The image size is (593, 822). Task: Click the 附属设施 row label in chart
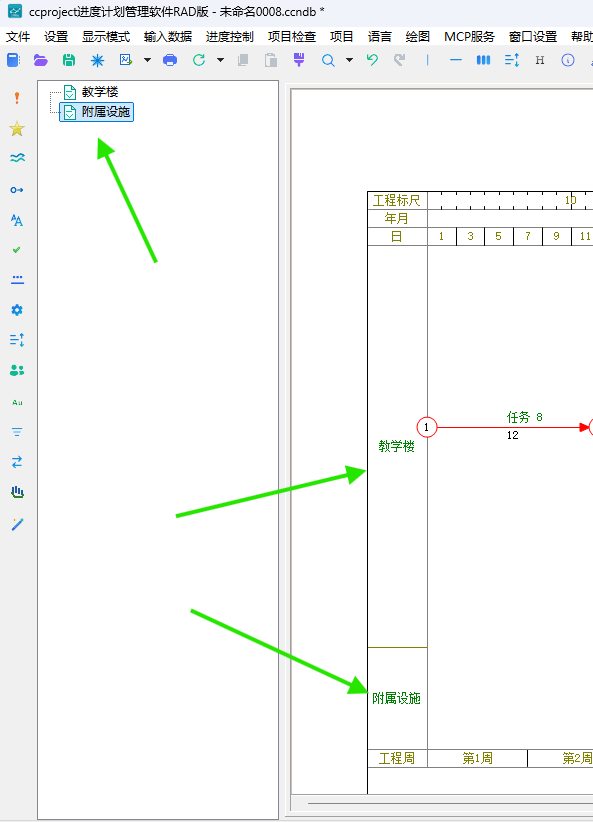(396, 698)
